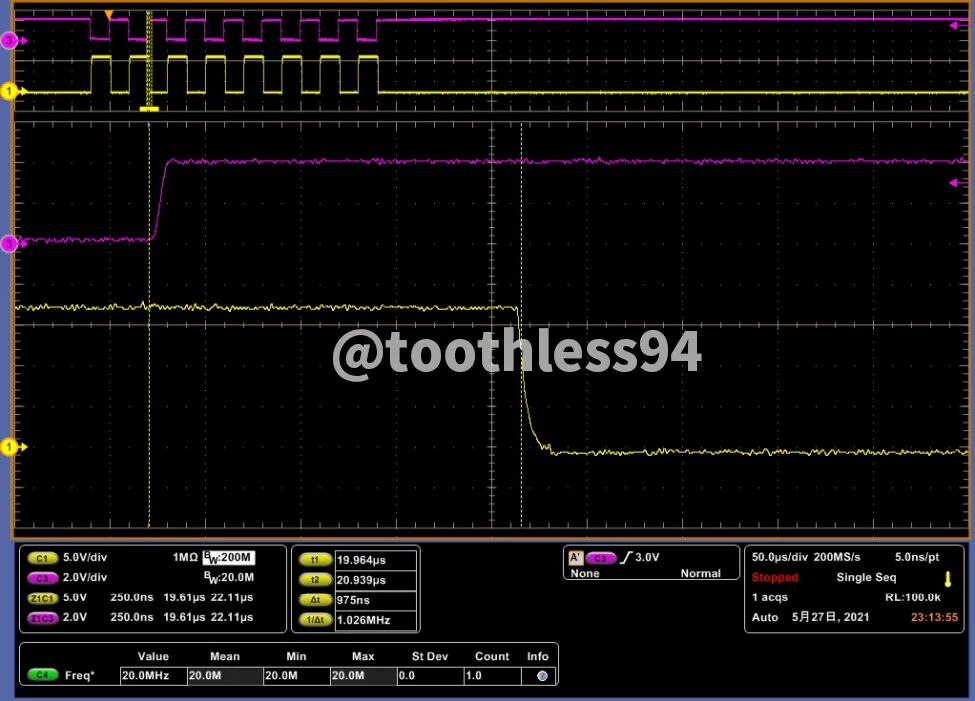This screenshot has width=975, height=701.
Task: Click the Min column header
Action: (296, 656)
